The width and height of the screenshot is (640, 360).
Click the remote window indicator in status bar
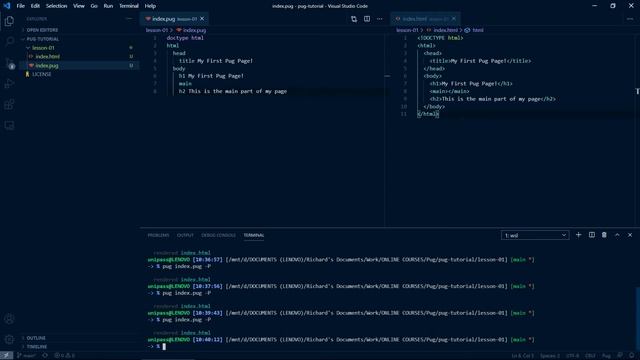[x=7, y=356]
